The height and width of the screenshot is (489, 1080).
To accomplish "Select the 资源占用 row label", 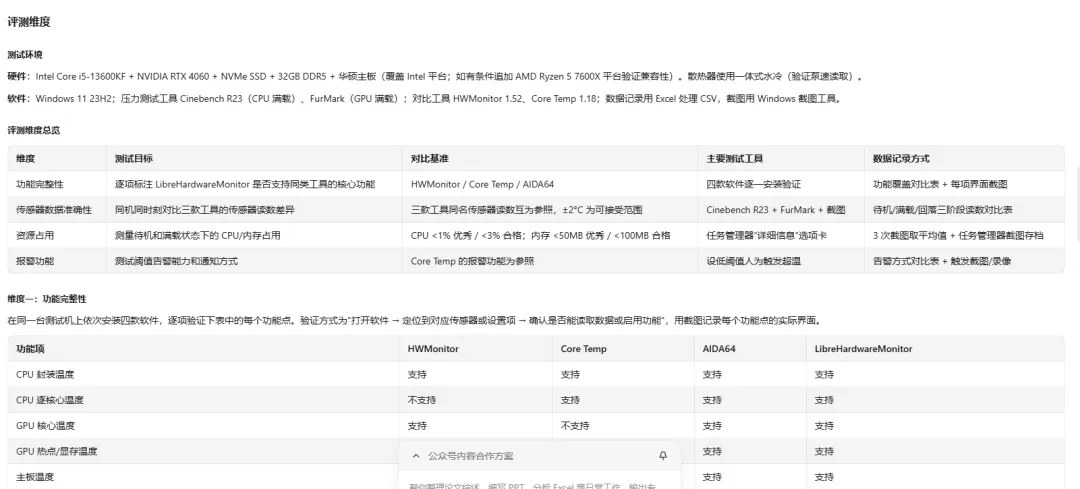I will (35, 235).
